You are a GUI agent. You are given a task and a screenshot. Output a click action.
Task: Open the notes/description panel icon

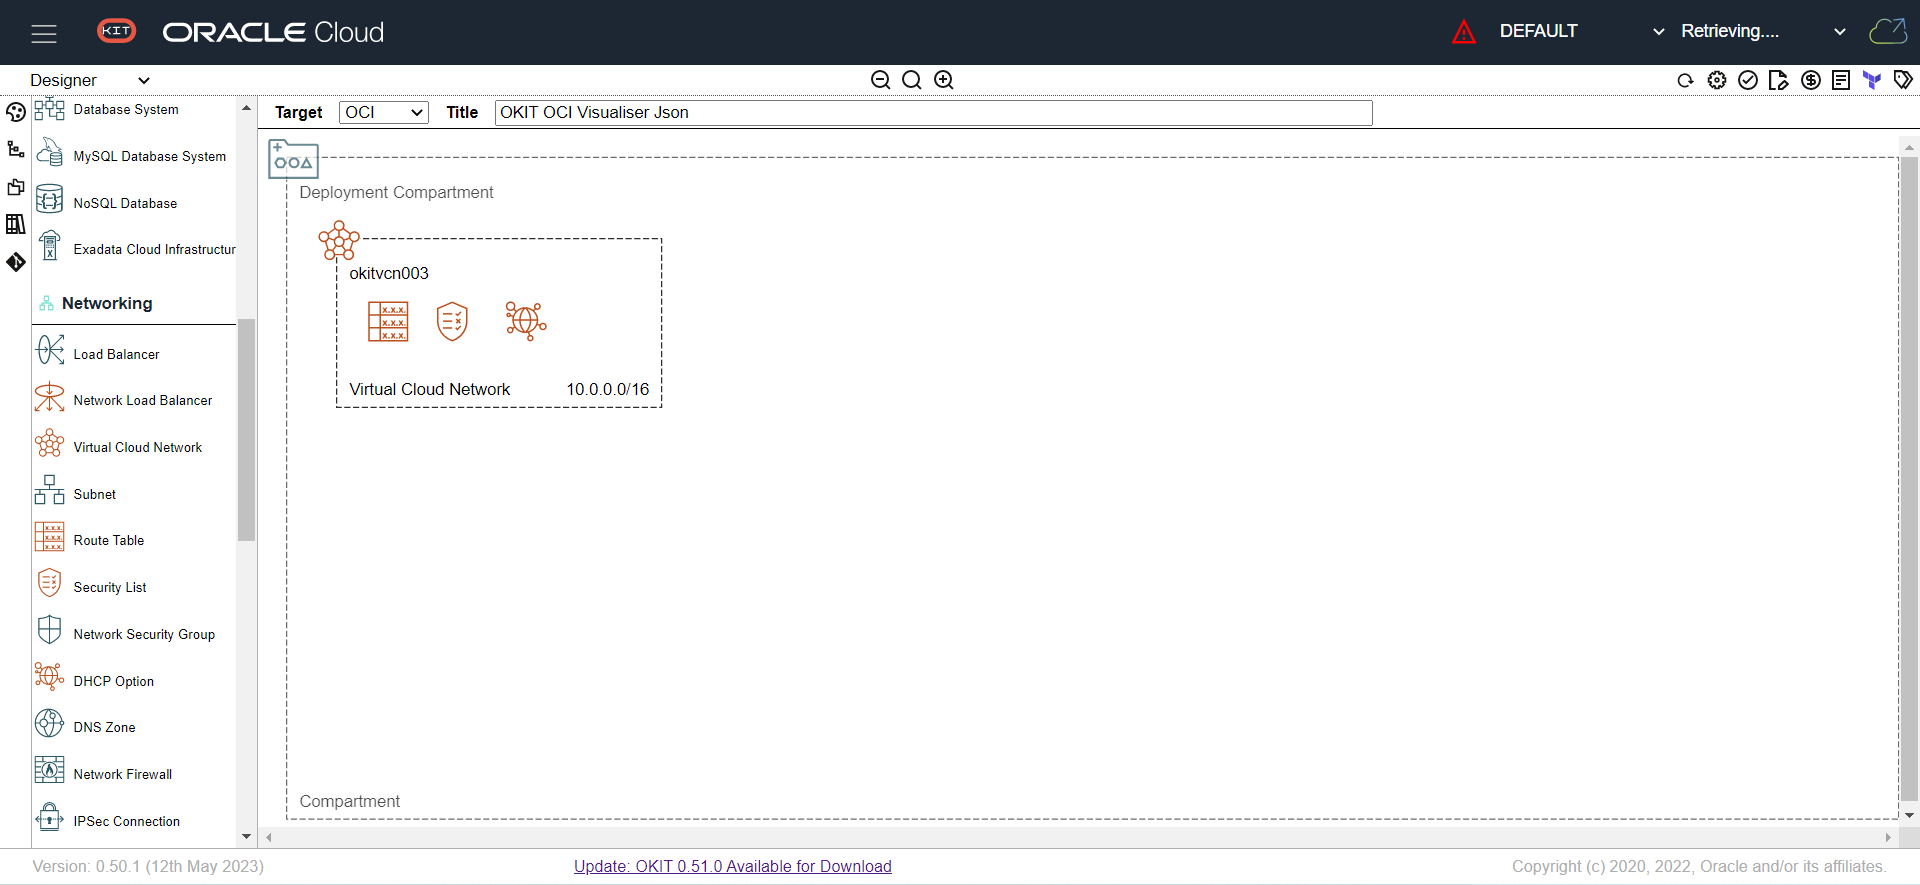tap(1841, 80)
